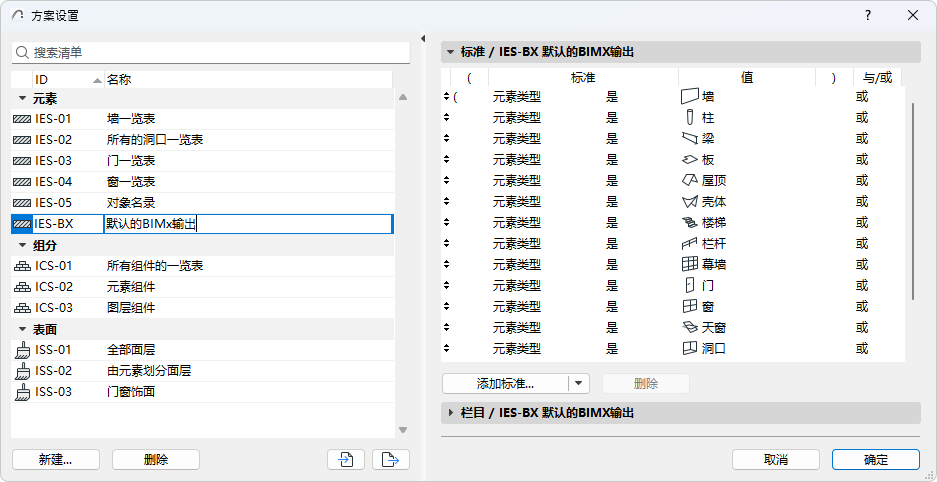Click the export scheme icon button
The width and height of the screenshot is (937, 482).
(x=391, y=459)
